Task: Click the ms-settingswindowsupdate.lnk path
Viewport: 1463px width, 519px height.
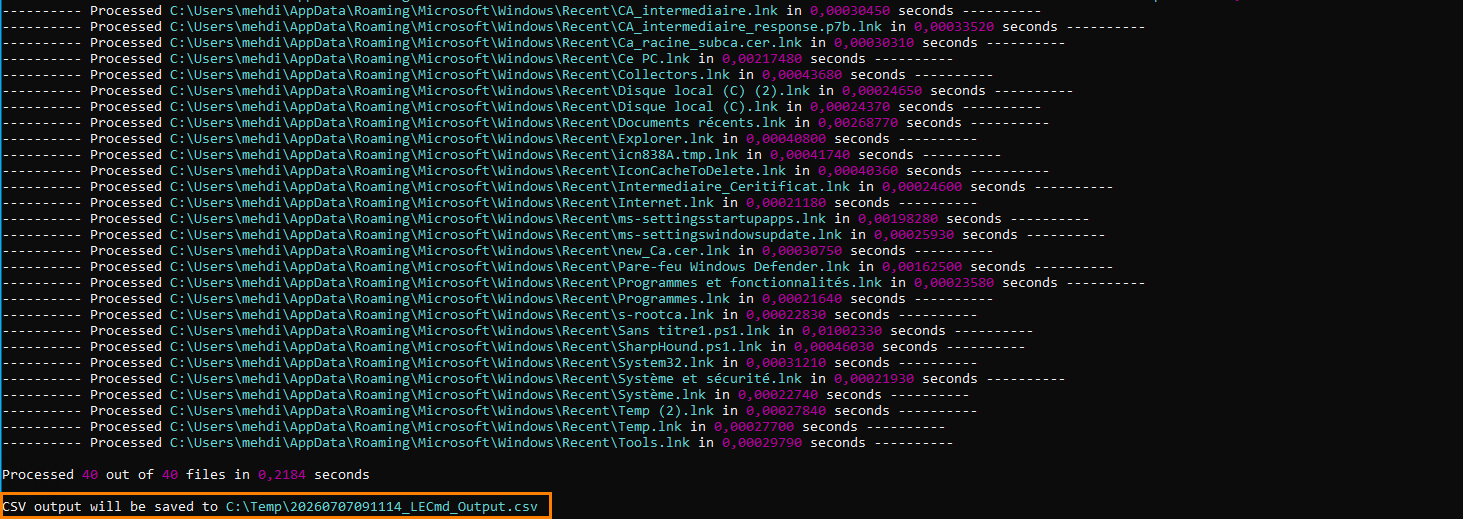Action: (508, 234)
